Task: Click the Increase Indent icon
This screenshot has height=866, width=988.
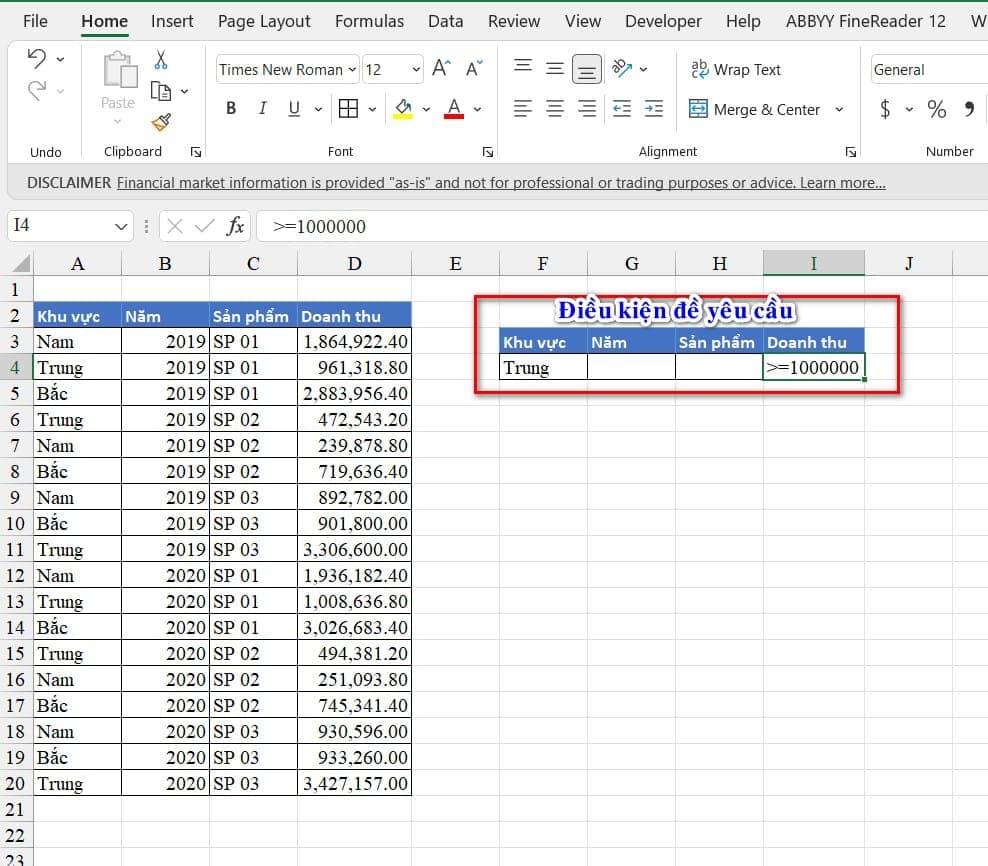Action: 654,109
